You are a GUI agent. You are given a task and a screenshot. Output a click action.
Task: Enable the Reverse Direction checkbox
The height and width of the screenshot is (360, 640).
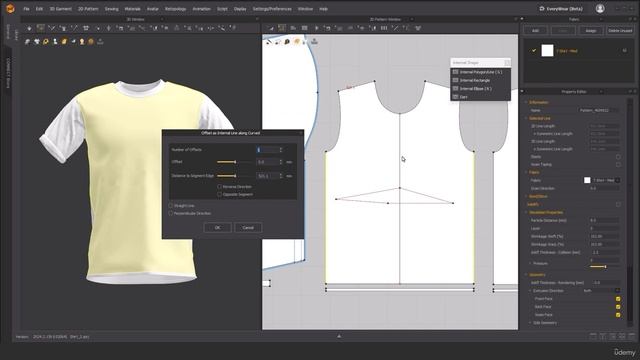220,187
